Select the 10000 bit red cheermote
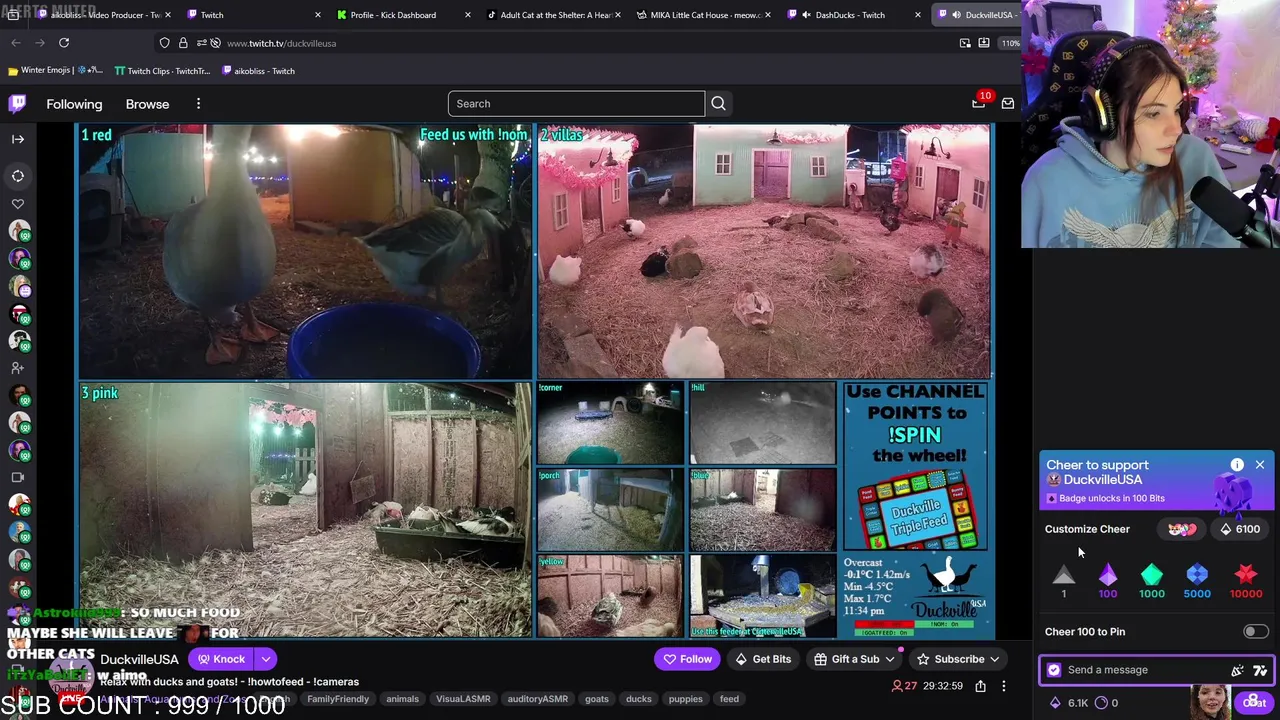Image resolution: width=1280 pixels, height=720 pixels. click(x=1246, y=581)
